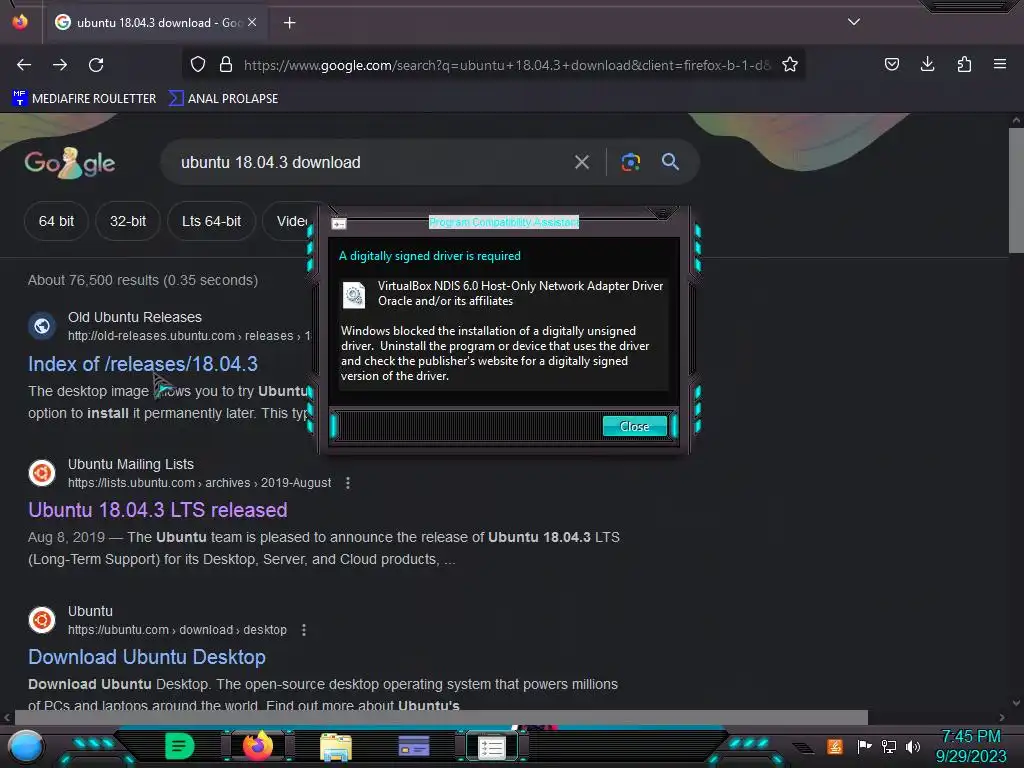
Task: Click Old Ubuntu Releases globe favicon
Action: pyautogui.click(x=42, y=326)
